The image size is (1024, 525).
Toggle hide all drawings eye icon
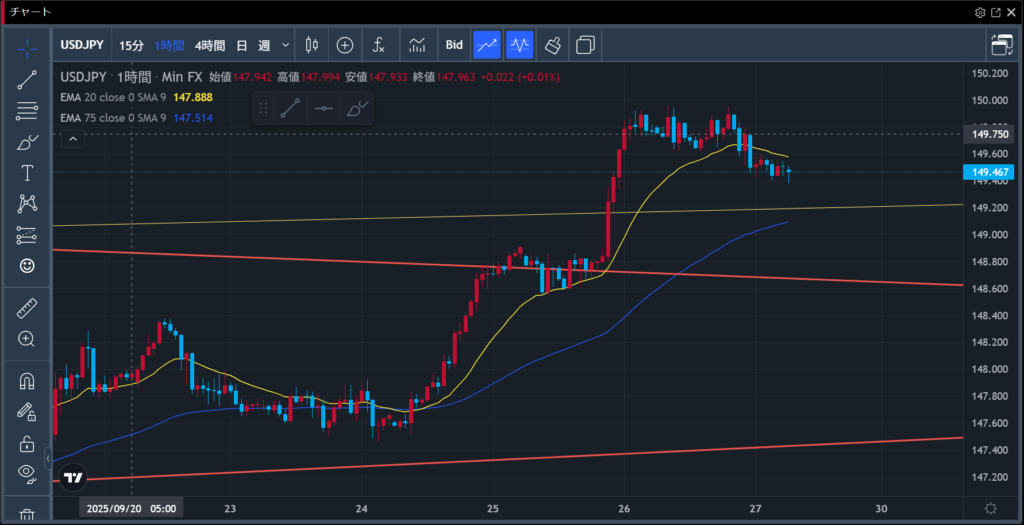[x=27, y=473]
